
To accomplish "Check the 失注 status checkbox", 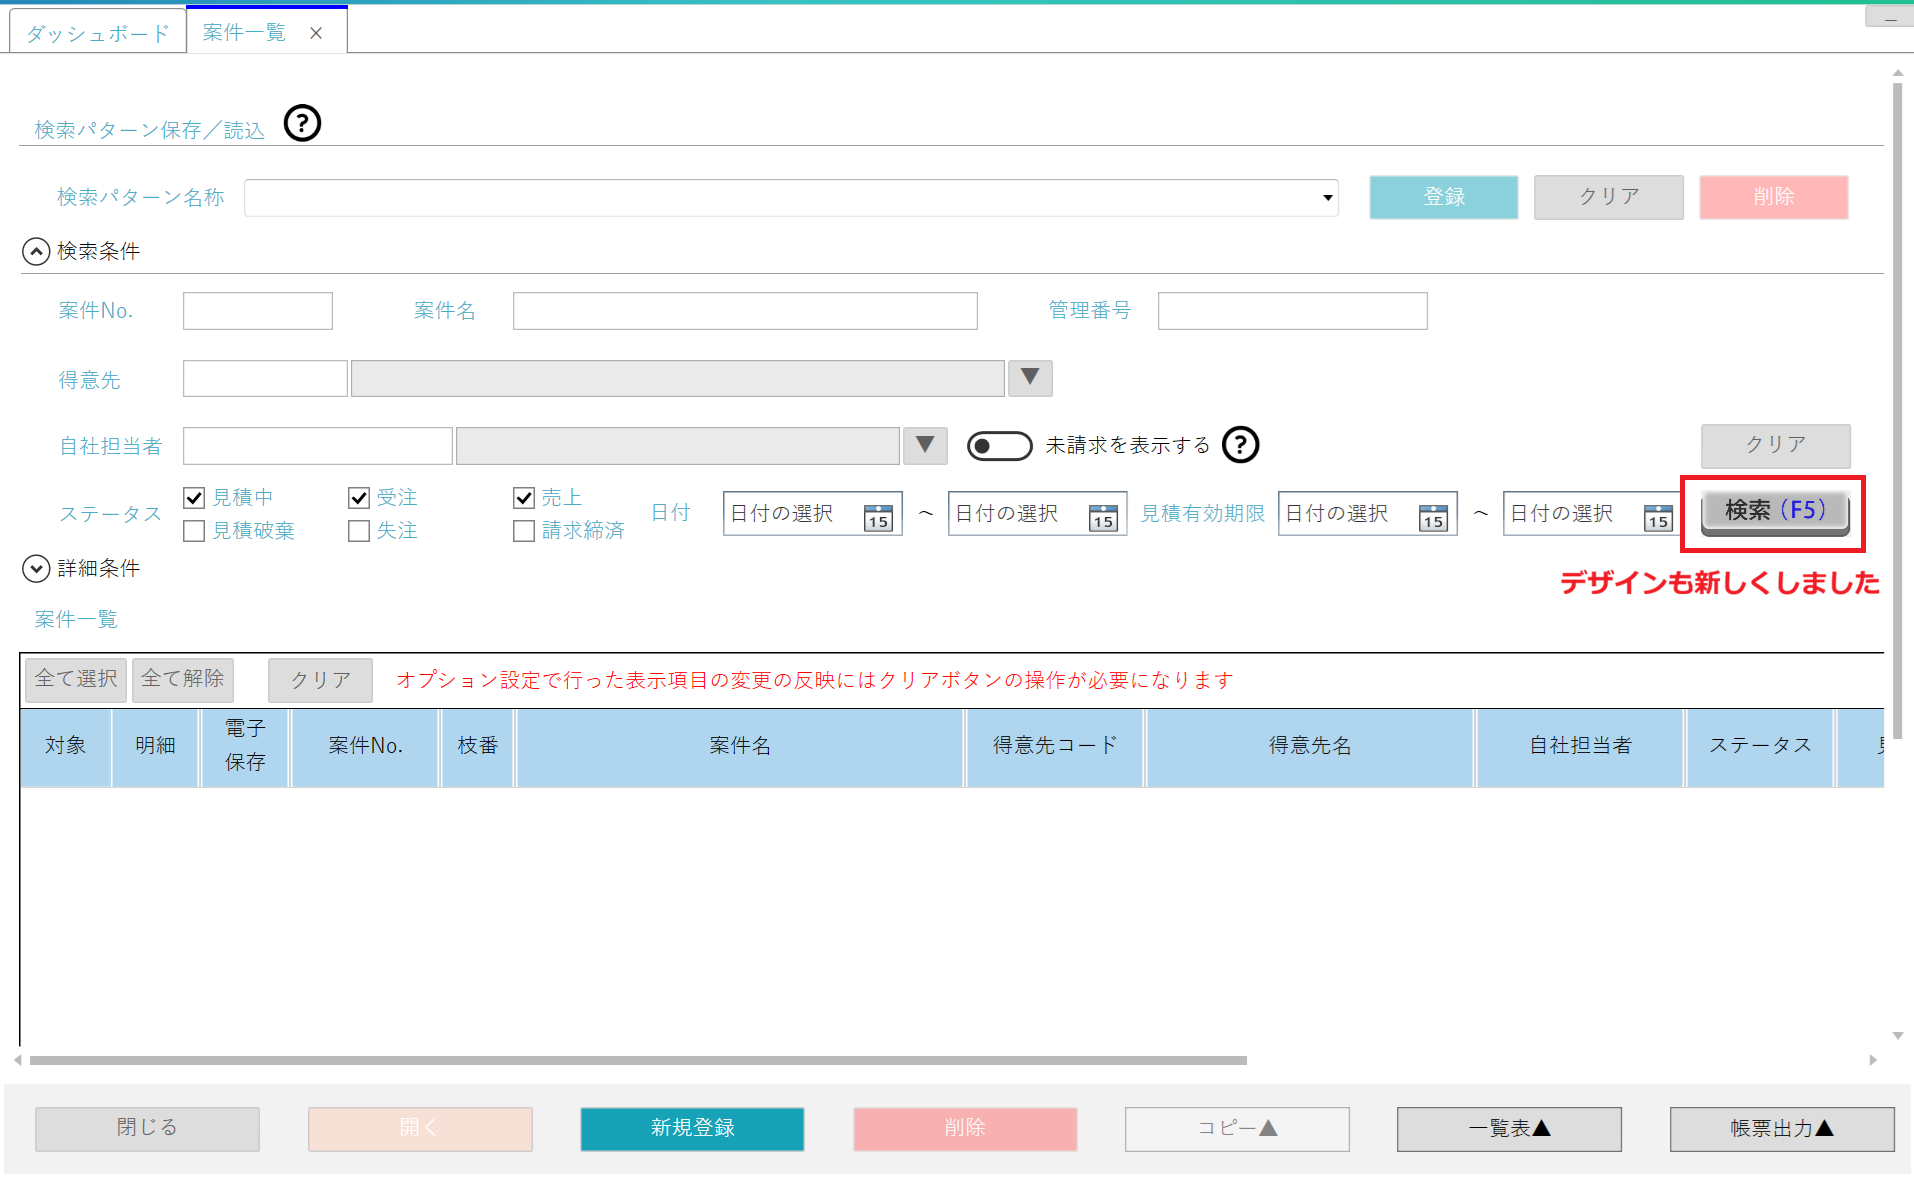I will pyautogui.click(x=359, y=531).
